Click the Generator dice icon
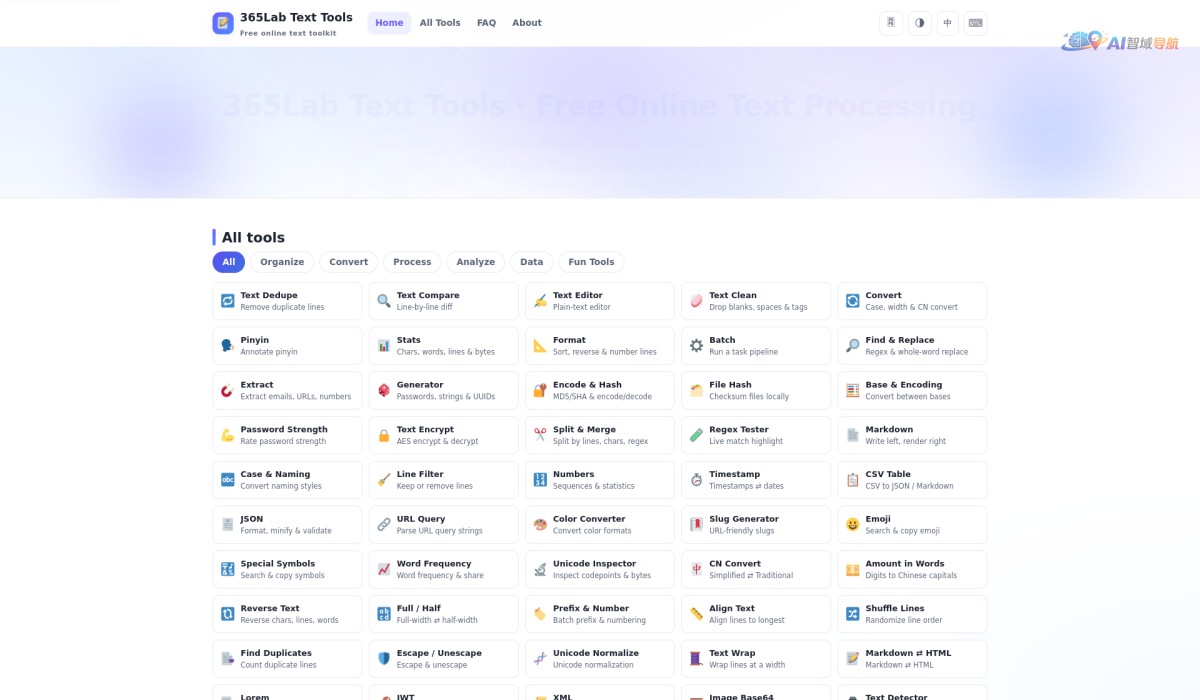The width and height of the screenshot is (1200, 700). [384, 390]
